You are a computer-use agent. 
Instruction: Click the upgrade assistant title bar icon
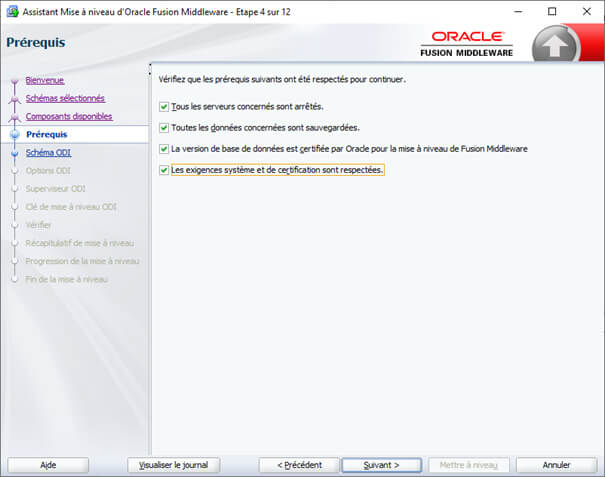click(x=13, y=12)
